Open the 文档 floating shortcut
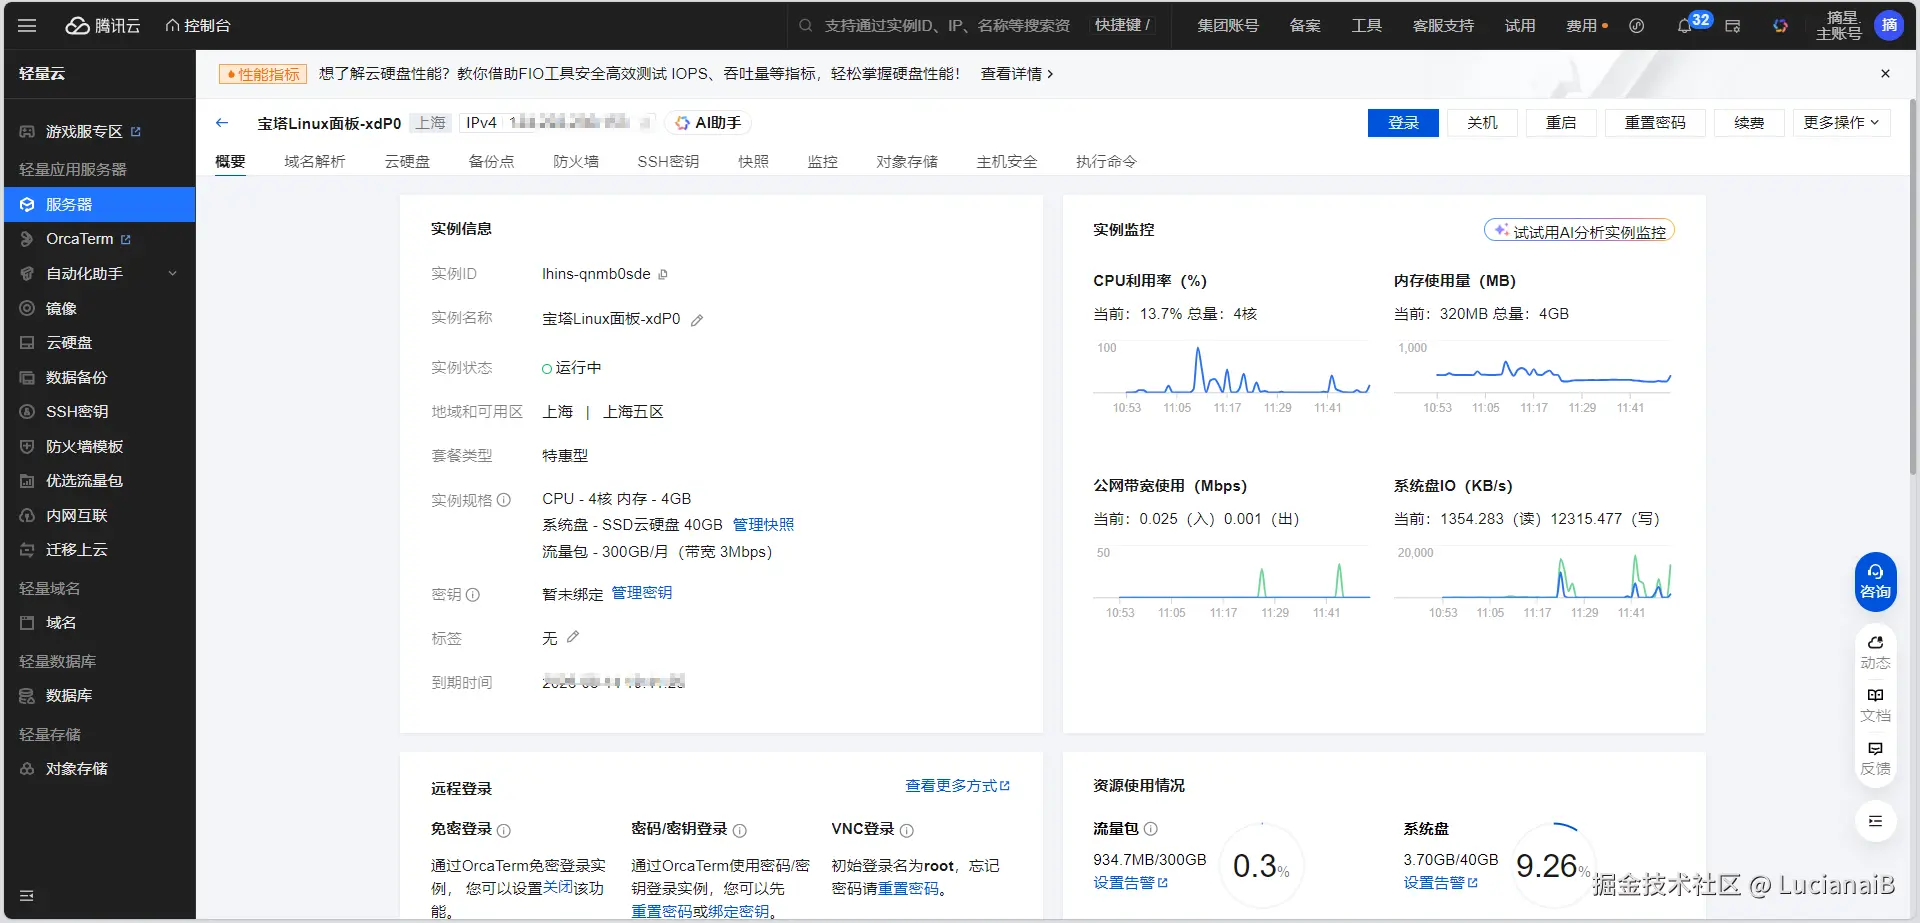 (x=1875, y=705)
